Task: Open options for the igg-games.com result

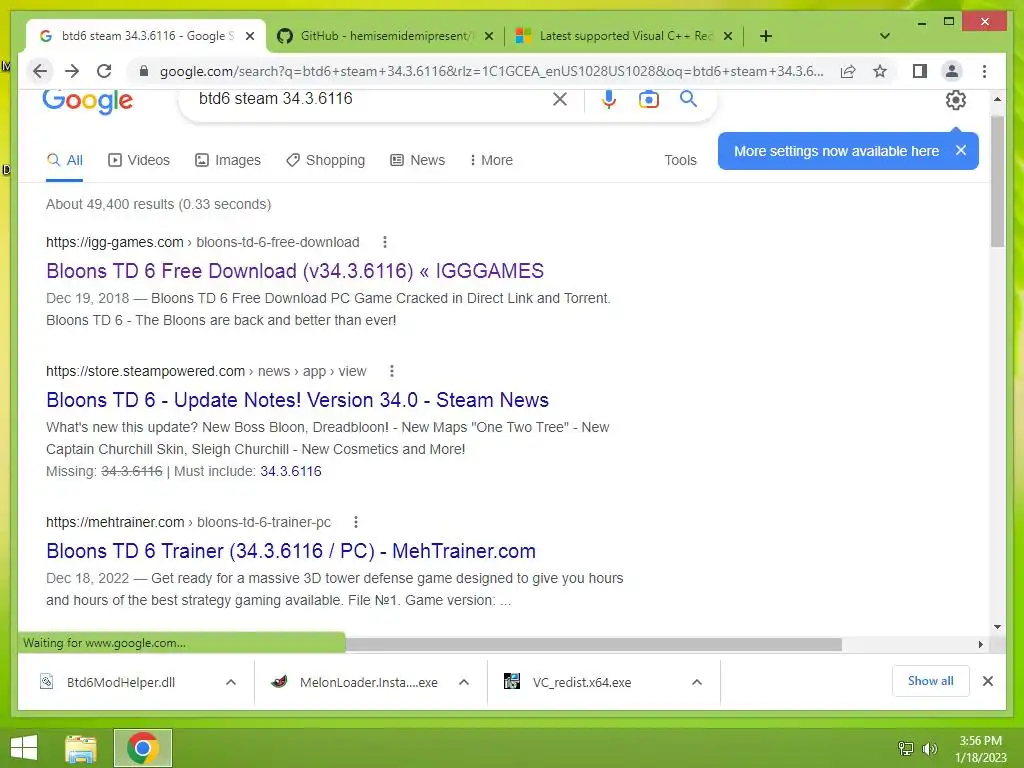Action: pos(385,242)
